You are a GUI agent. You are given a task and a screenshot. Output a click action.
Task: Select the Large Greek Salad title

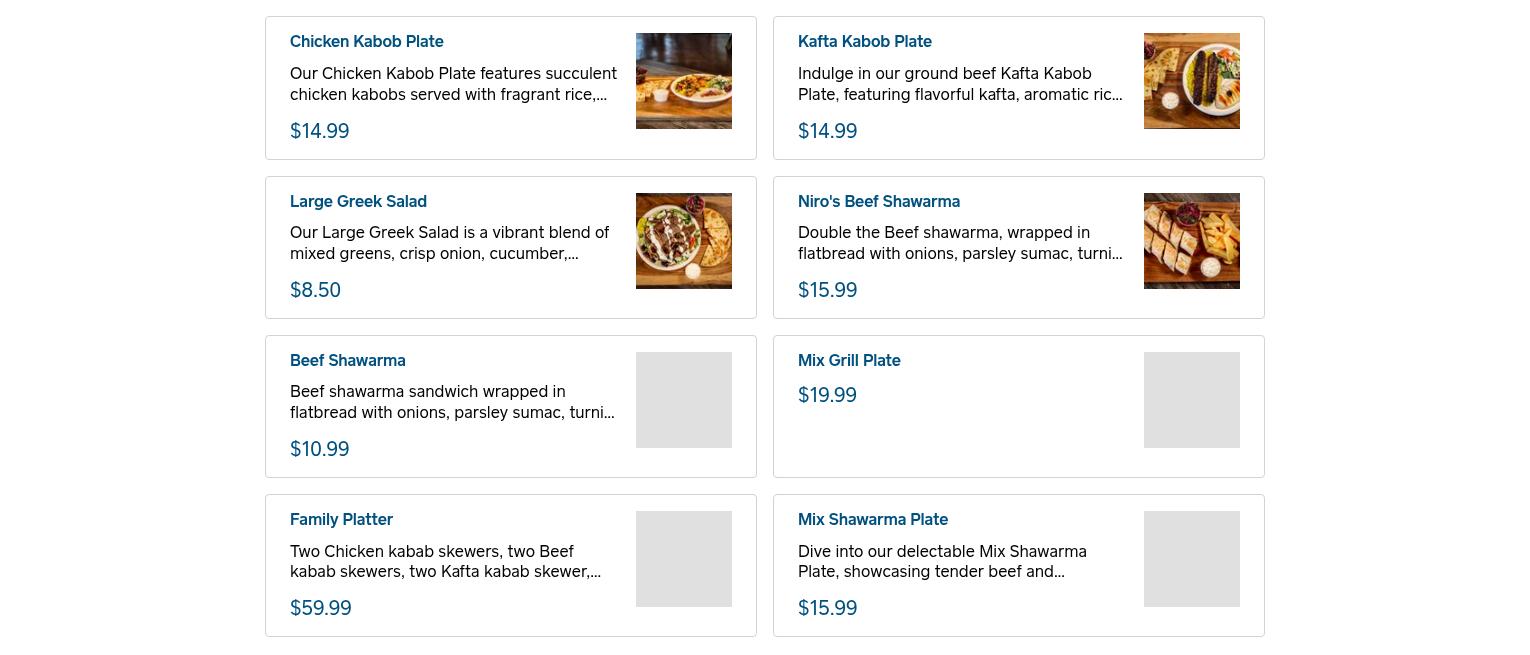click(358, 201)
